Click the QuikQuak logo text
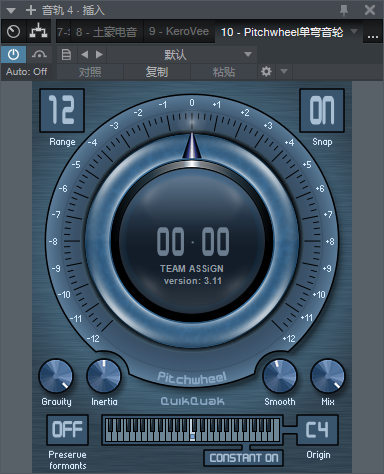Viewport: 384px width, 474px height. (192, 401)
